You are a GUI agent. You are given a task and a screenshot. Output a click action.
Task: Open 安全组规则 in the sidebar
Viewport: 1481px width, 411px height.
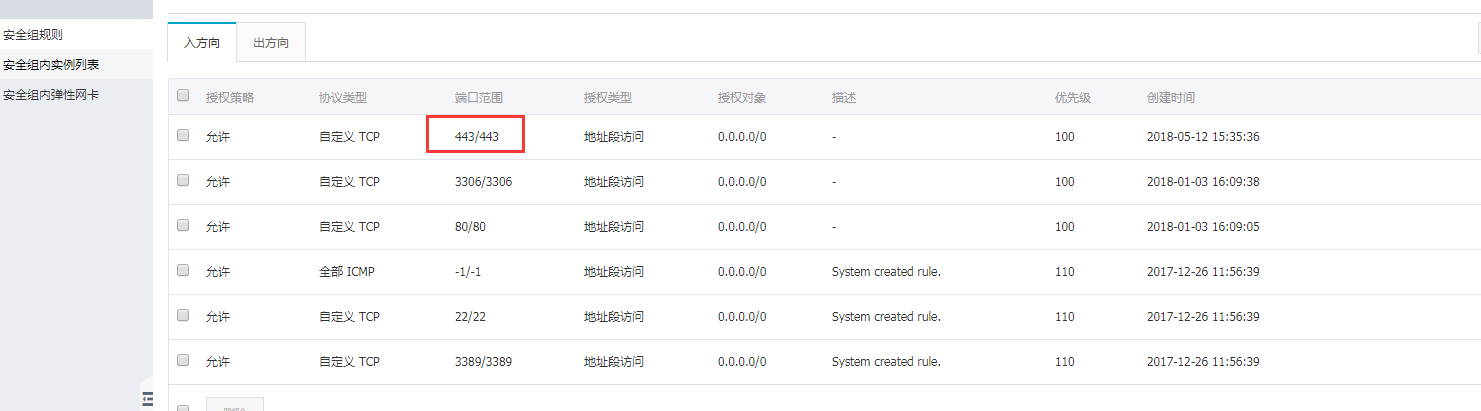pyautogui.click(x=34, y=35)
